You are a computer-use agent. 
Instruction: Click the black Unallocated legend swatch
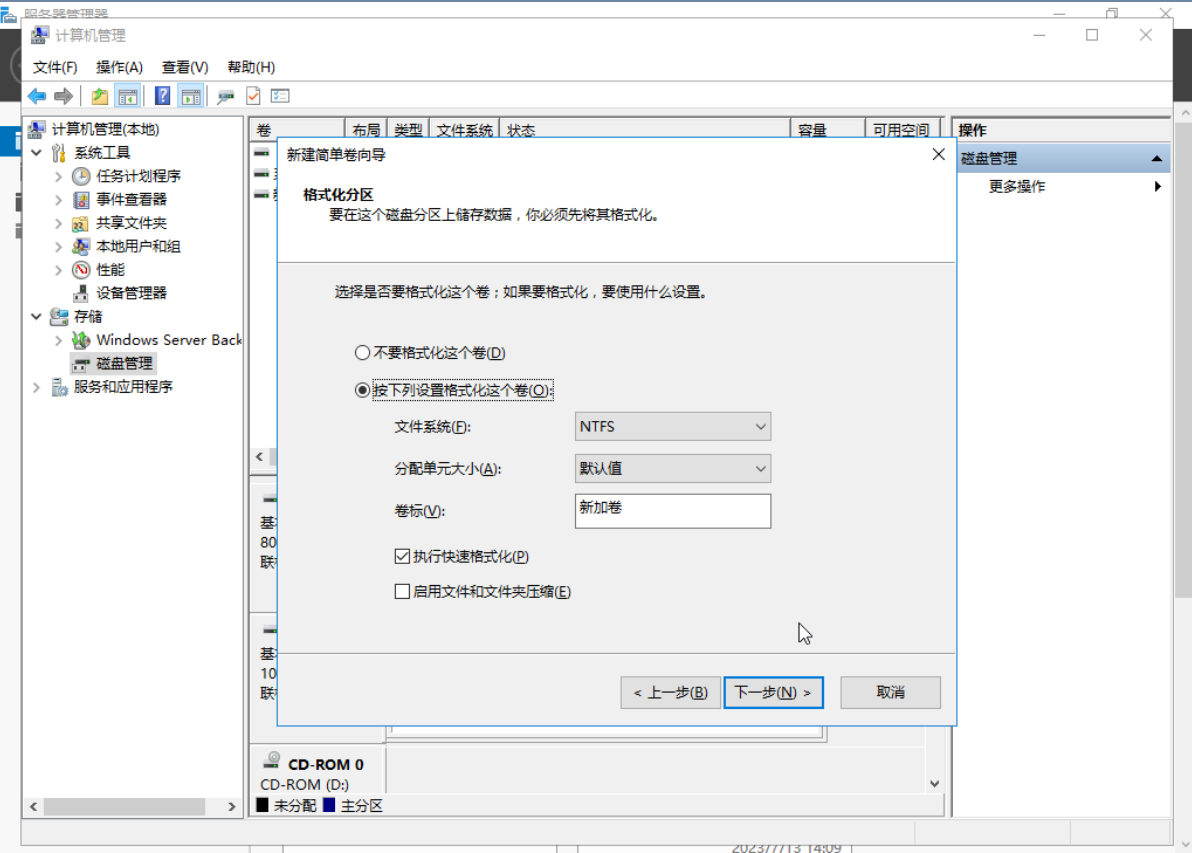coord(262,805)
